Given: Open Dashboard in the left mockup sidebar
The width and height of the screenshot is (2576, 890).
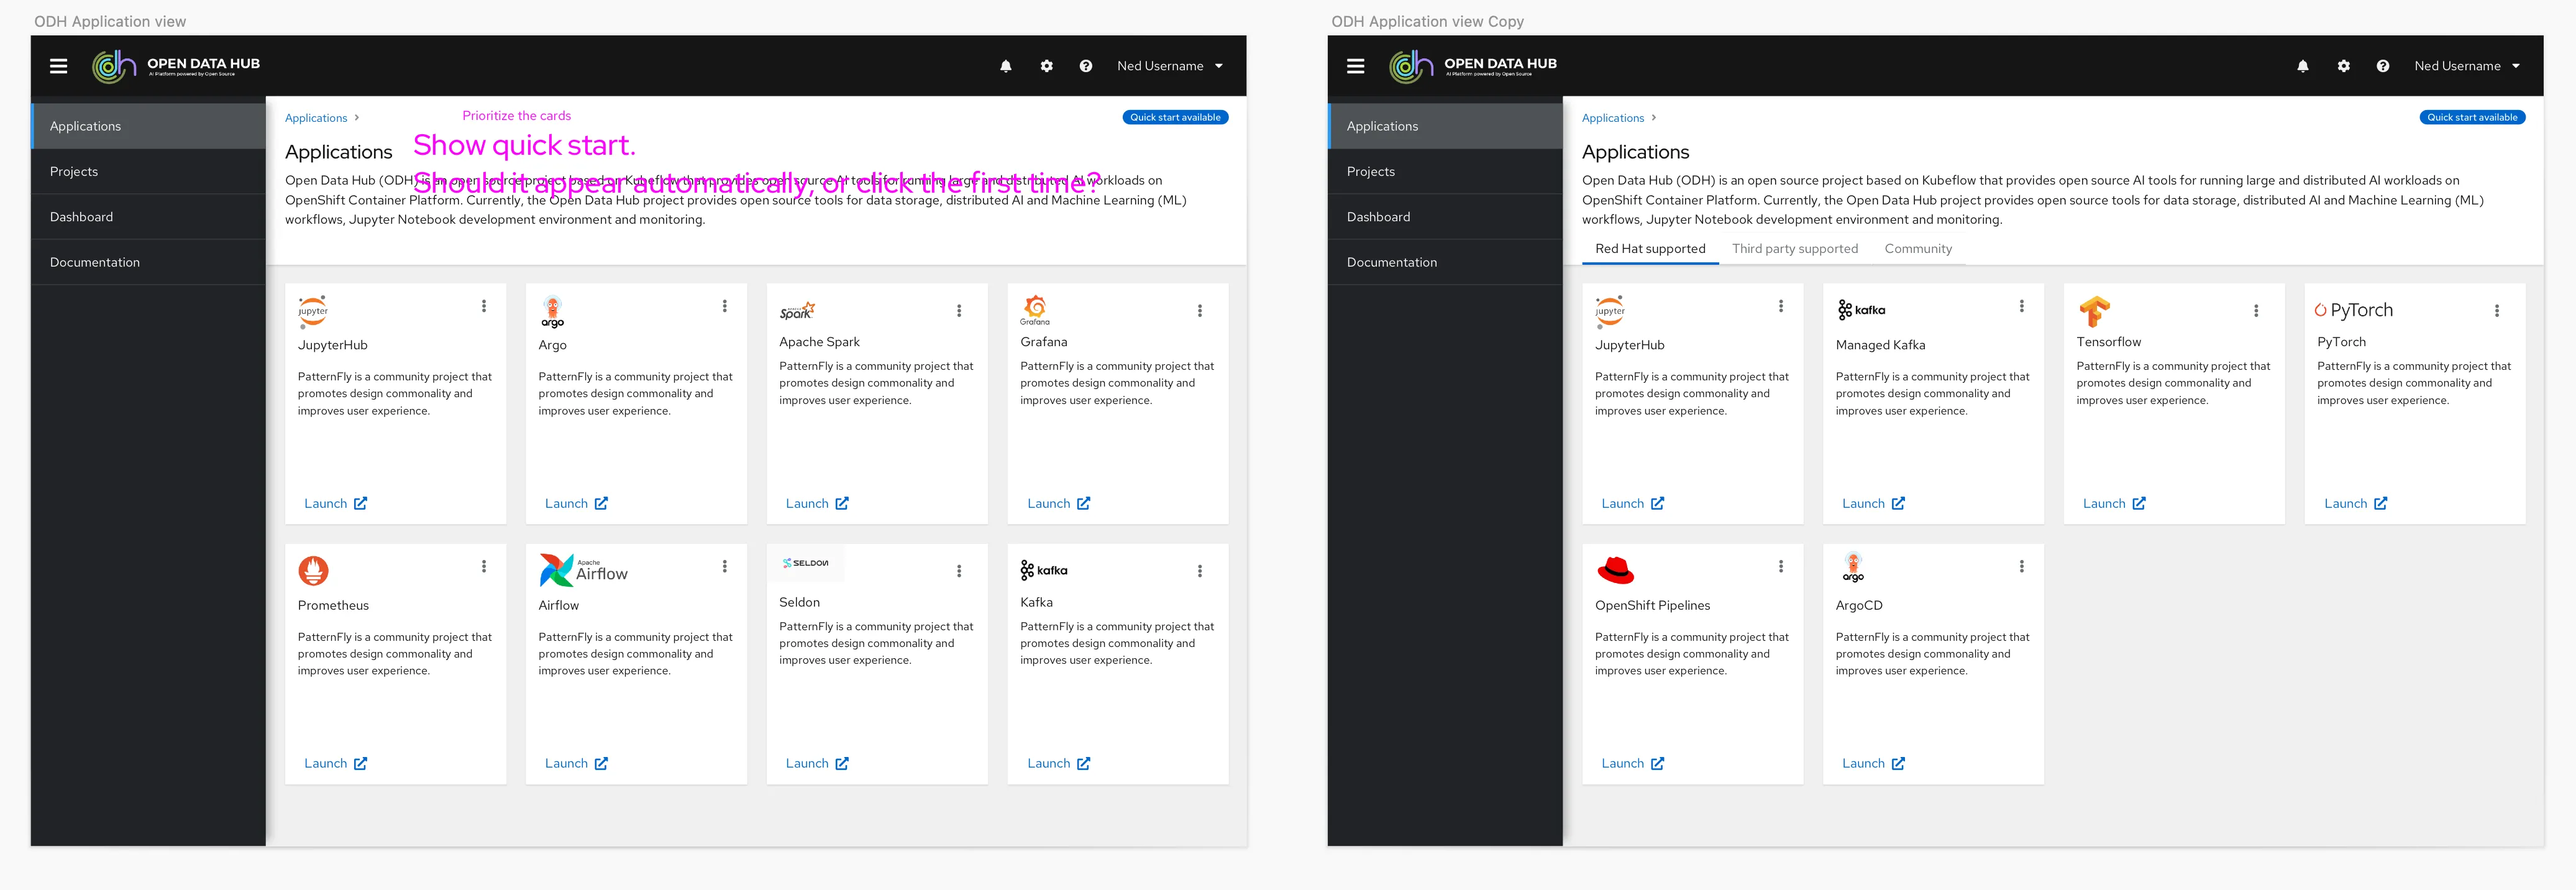Looking at the screenshot, I should 148,217.
